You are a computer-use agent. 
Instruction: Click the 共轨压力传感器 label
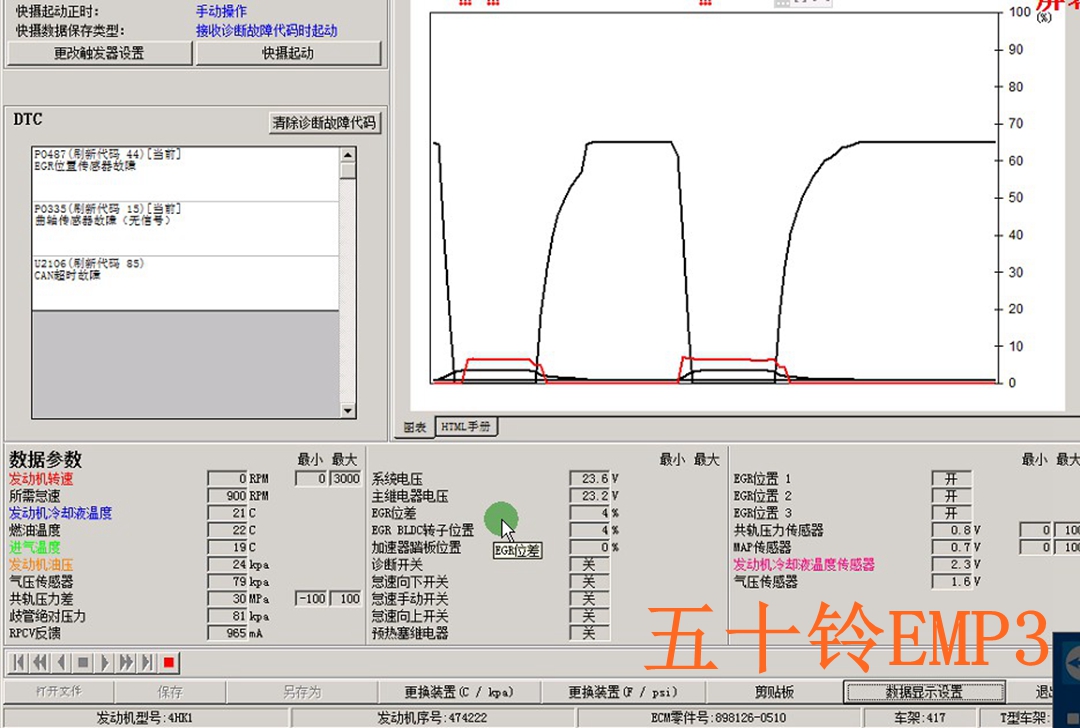click(778, 530)
